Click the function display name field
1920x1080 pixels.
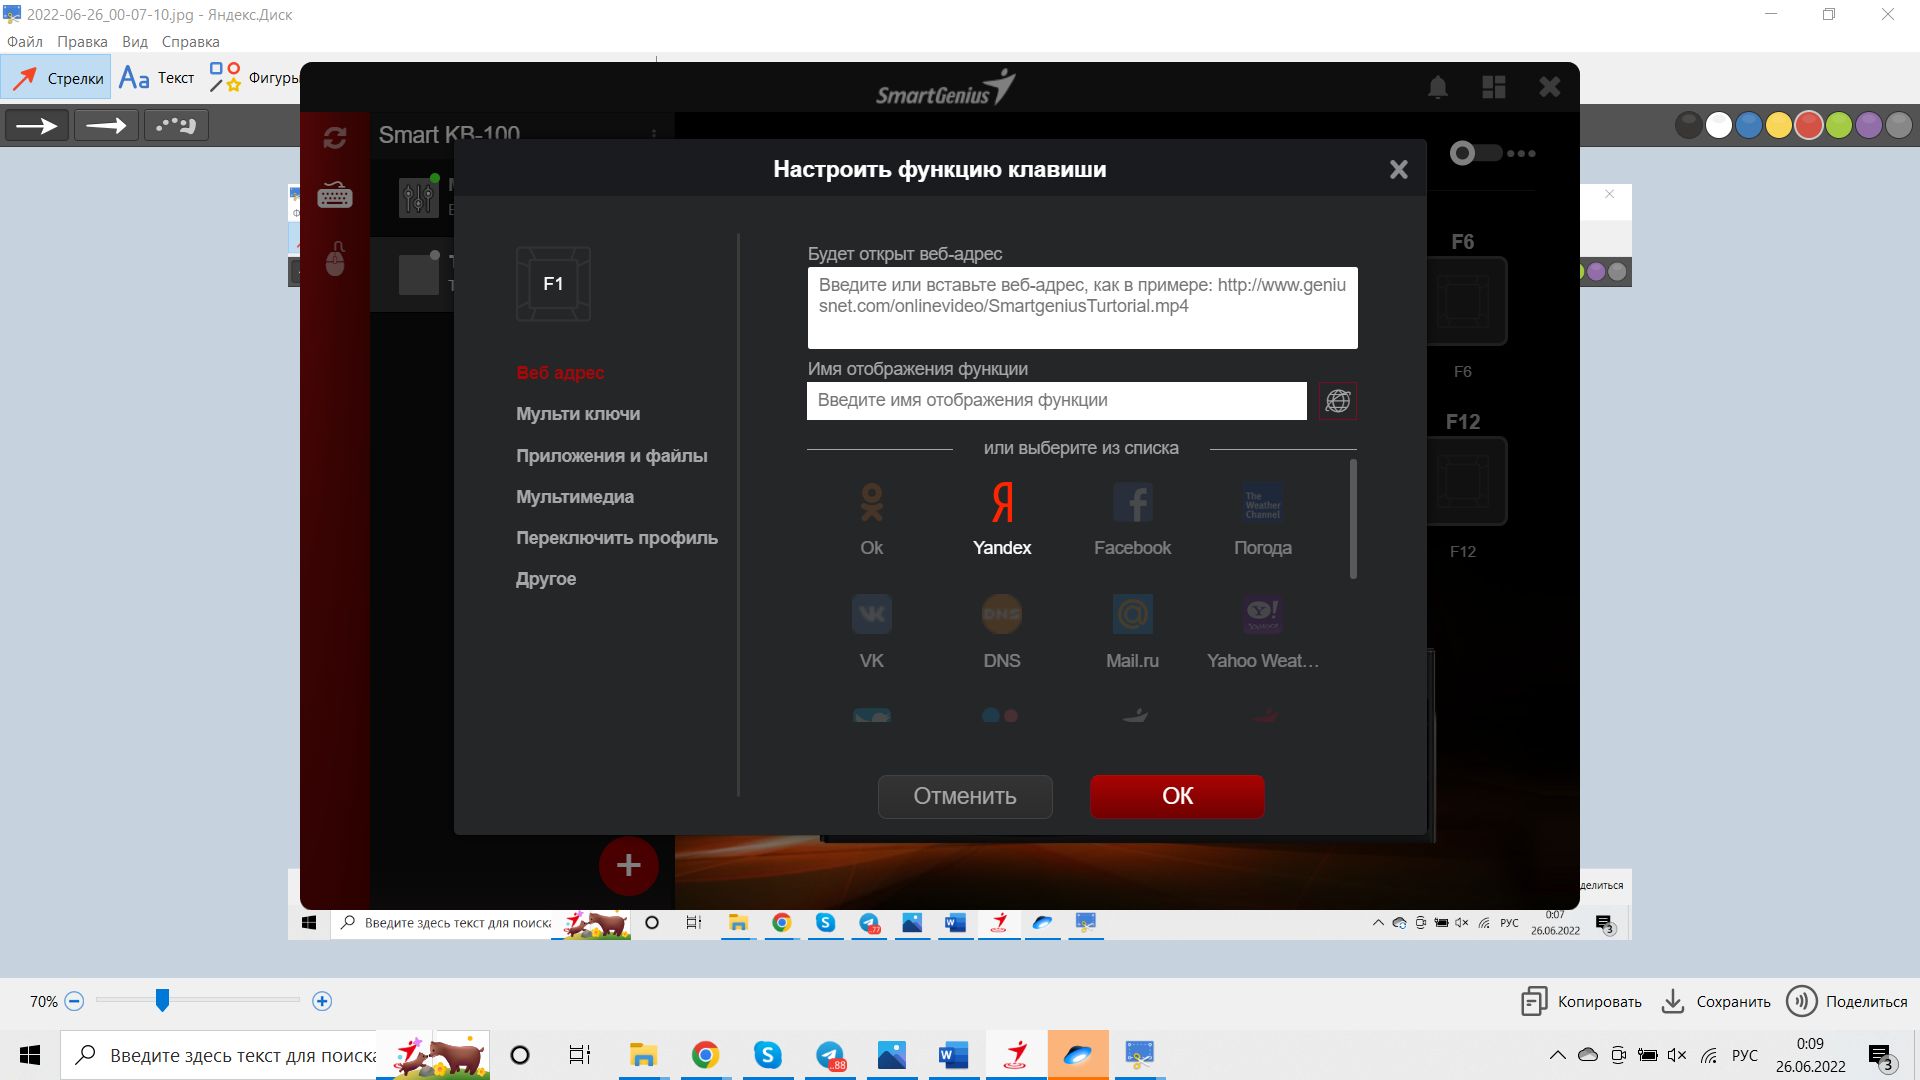[1057, 401]
